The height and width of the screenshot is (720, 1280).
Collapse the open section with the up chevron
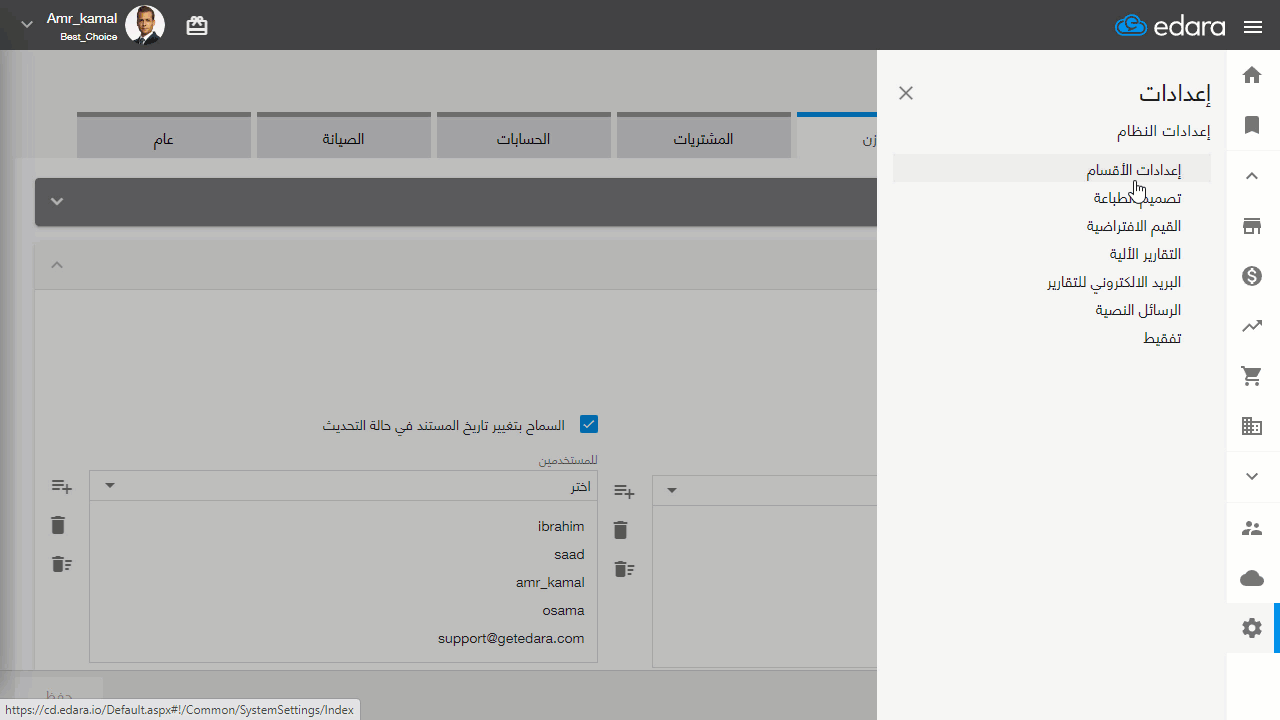click(x=57, y=265)
